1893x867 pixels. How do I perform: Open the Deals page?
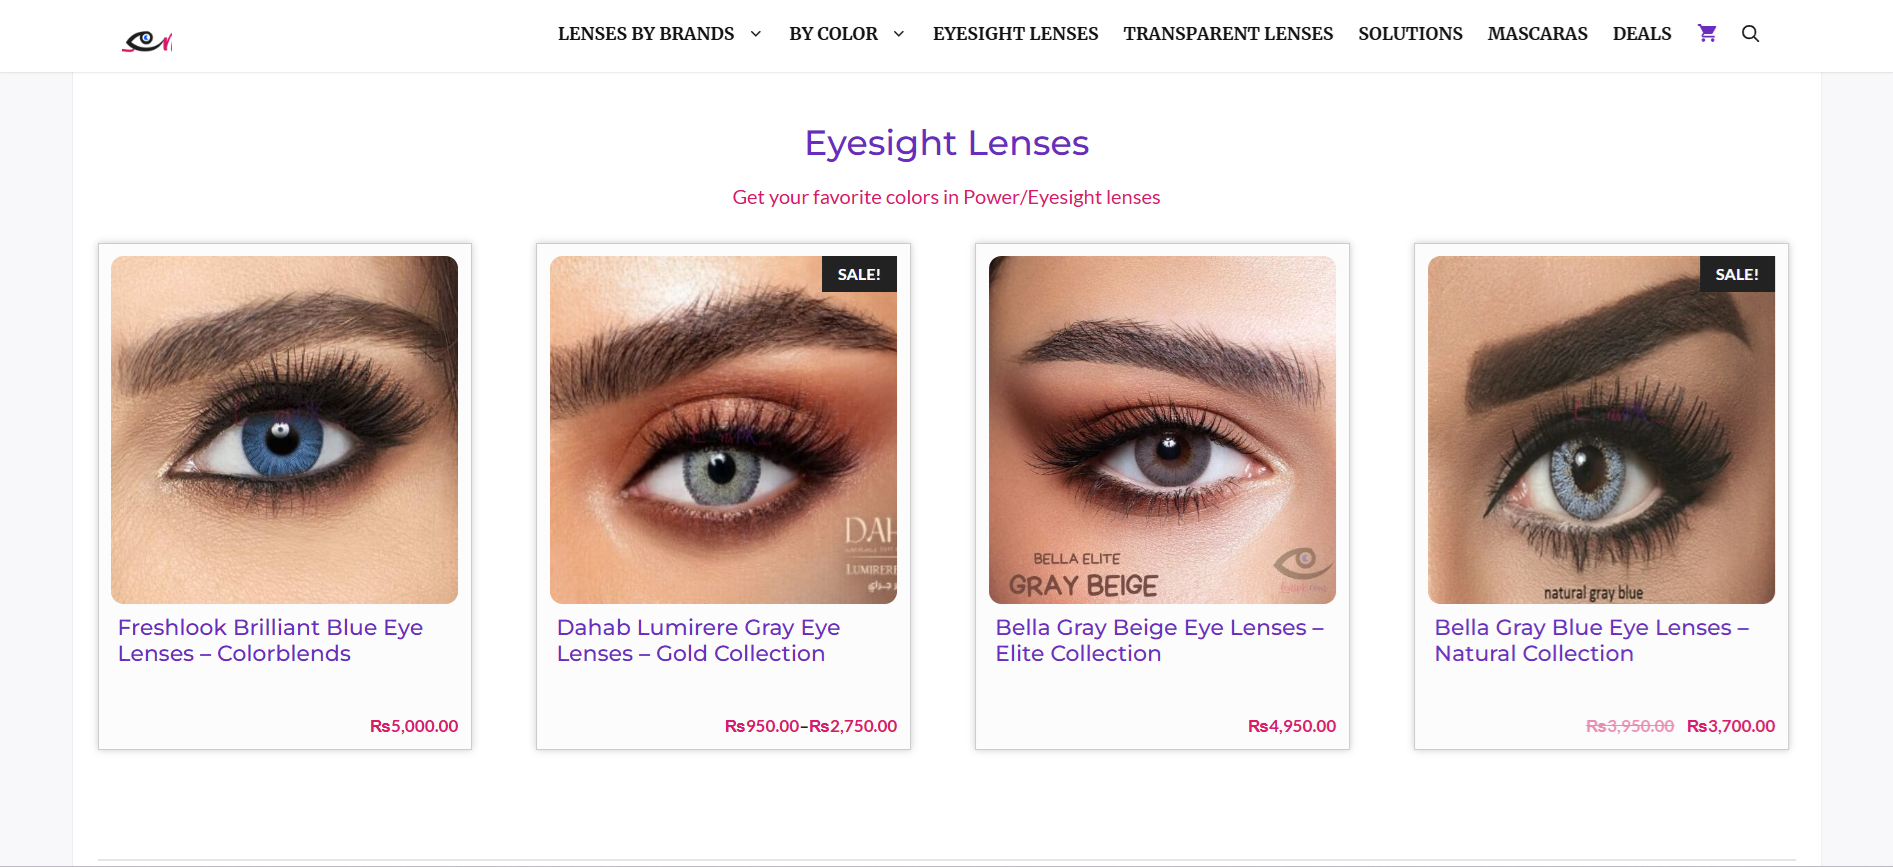pos(1642,34)
